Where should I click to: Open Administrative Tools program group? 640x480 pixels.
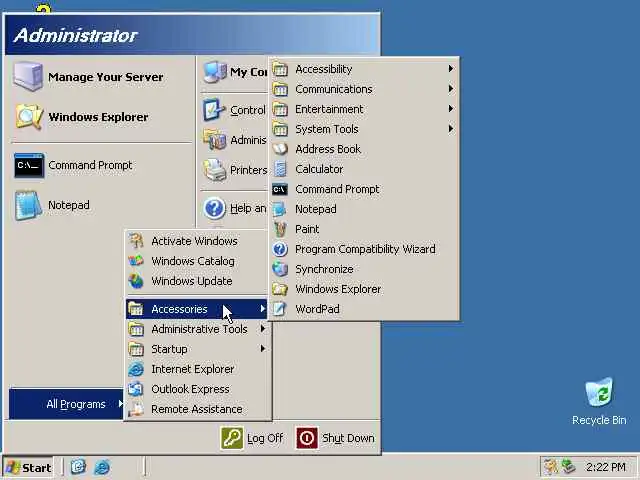tap(197, 329)
